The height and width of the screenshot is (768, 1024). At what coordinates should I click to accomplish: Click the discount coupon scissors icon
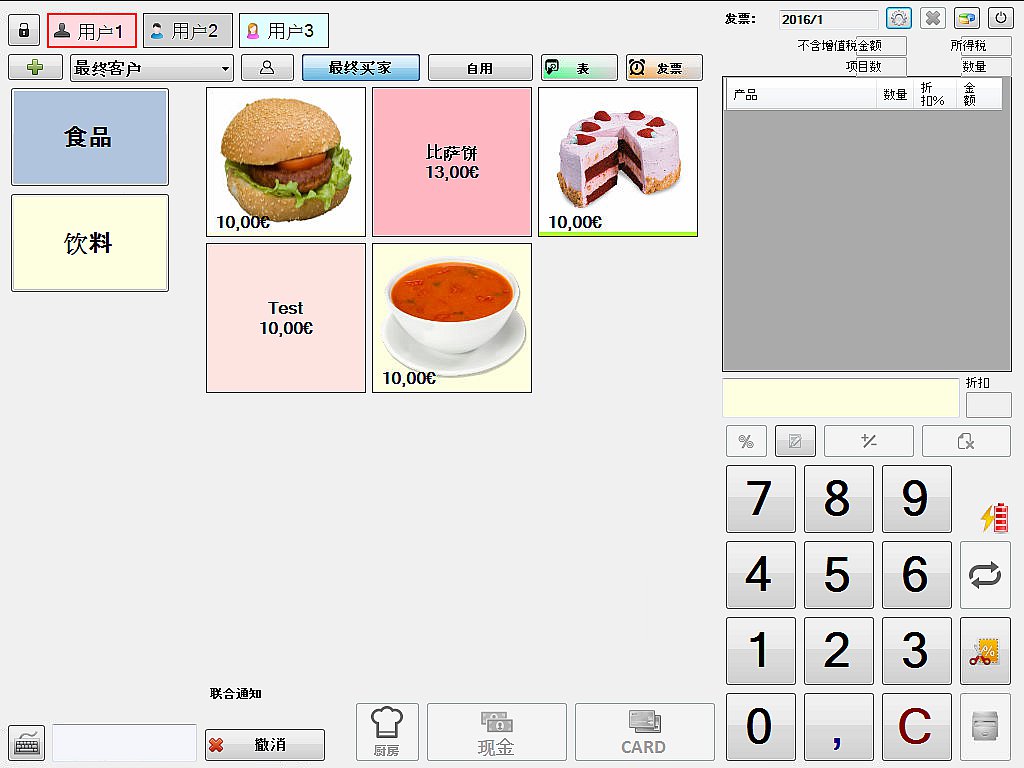pyautogui.click(x=985, y=651)
